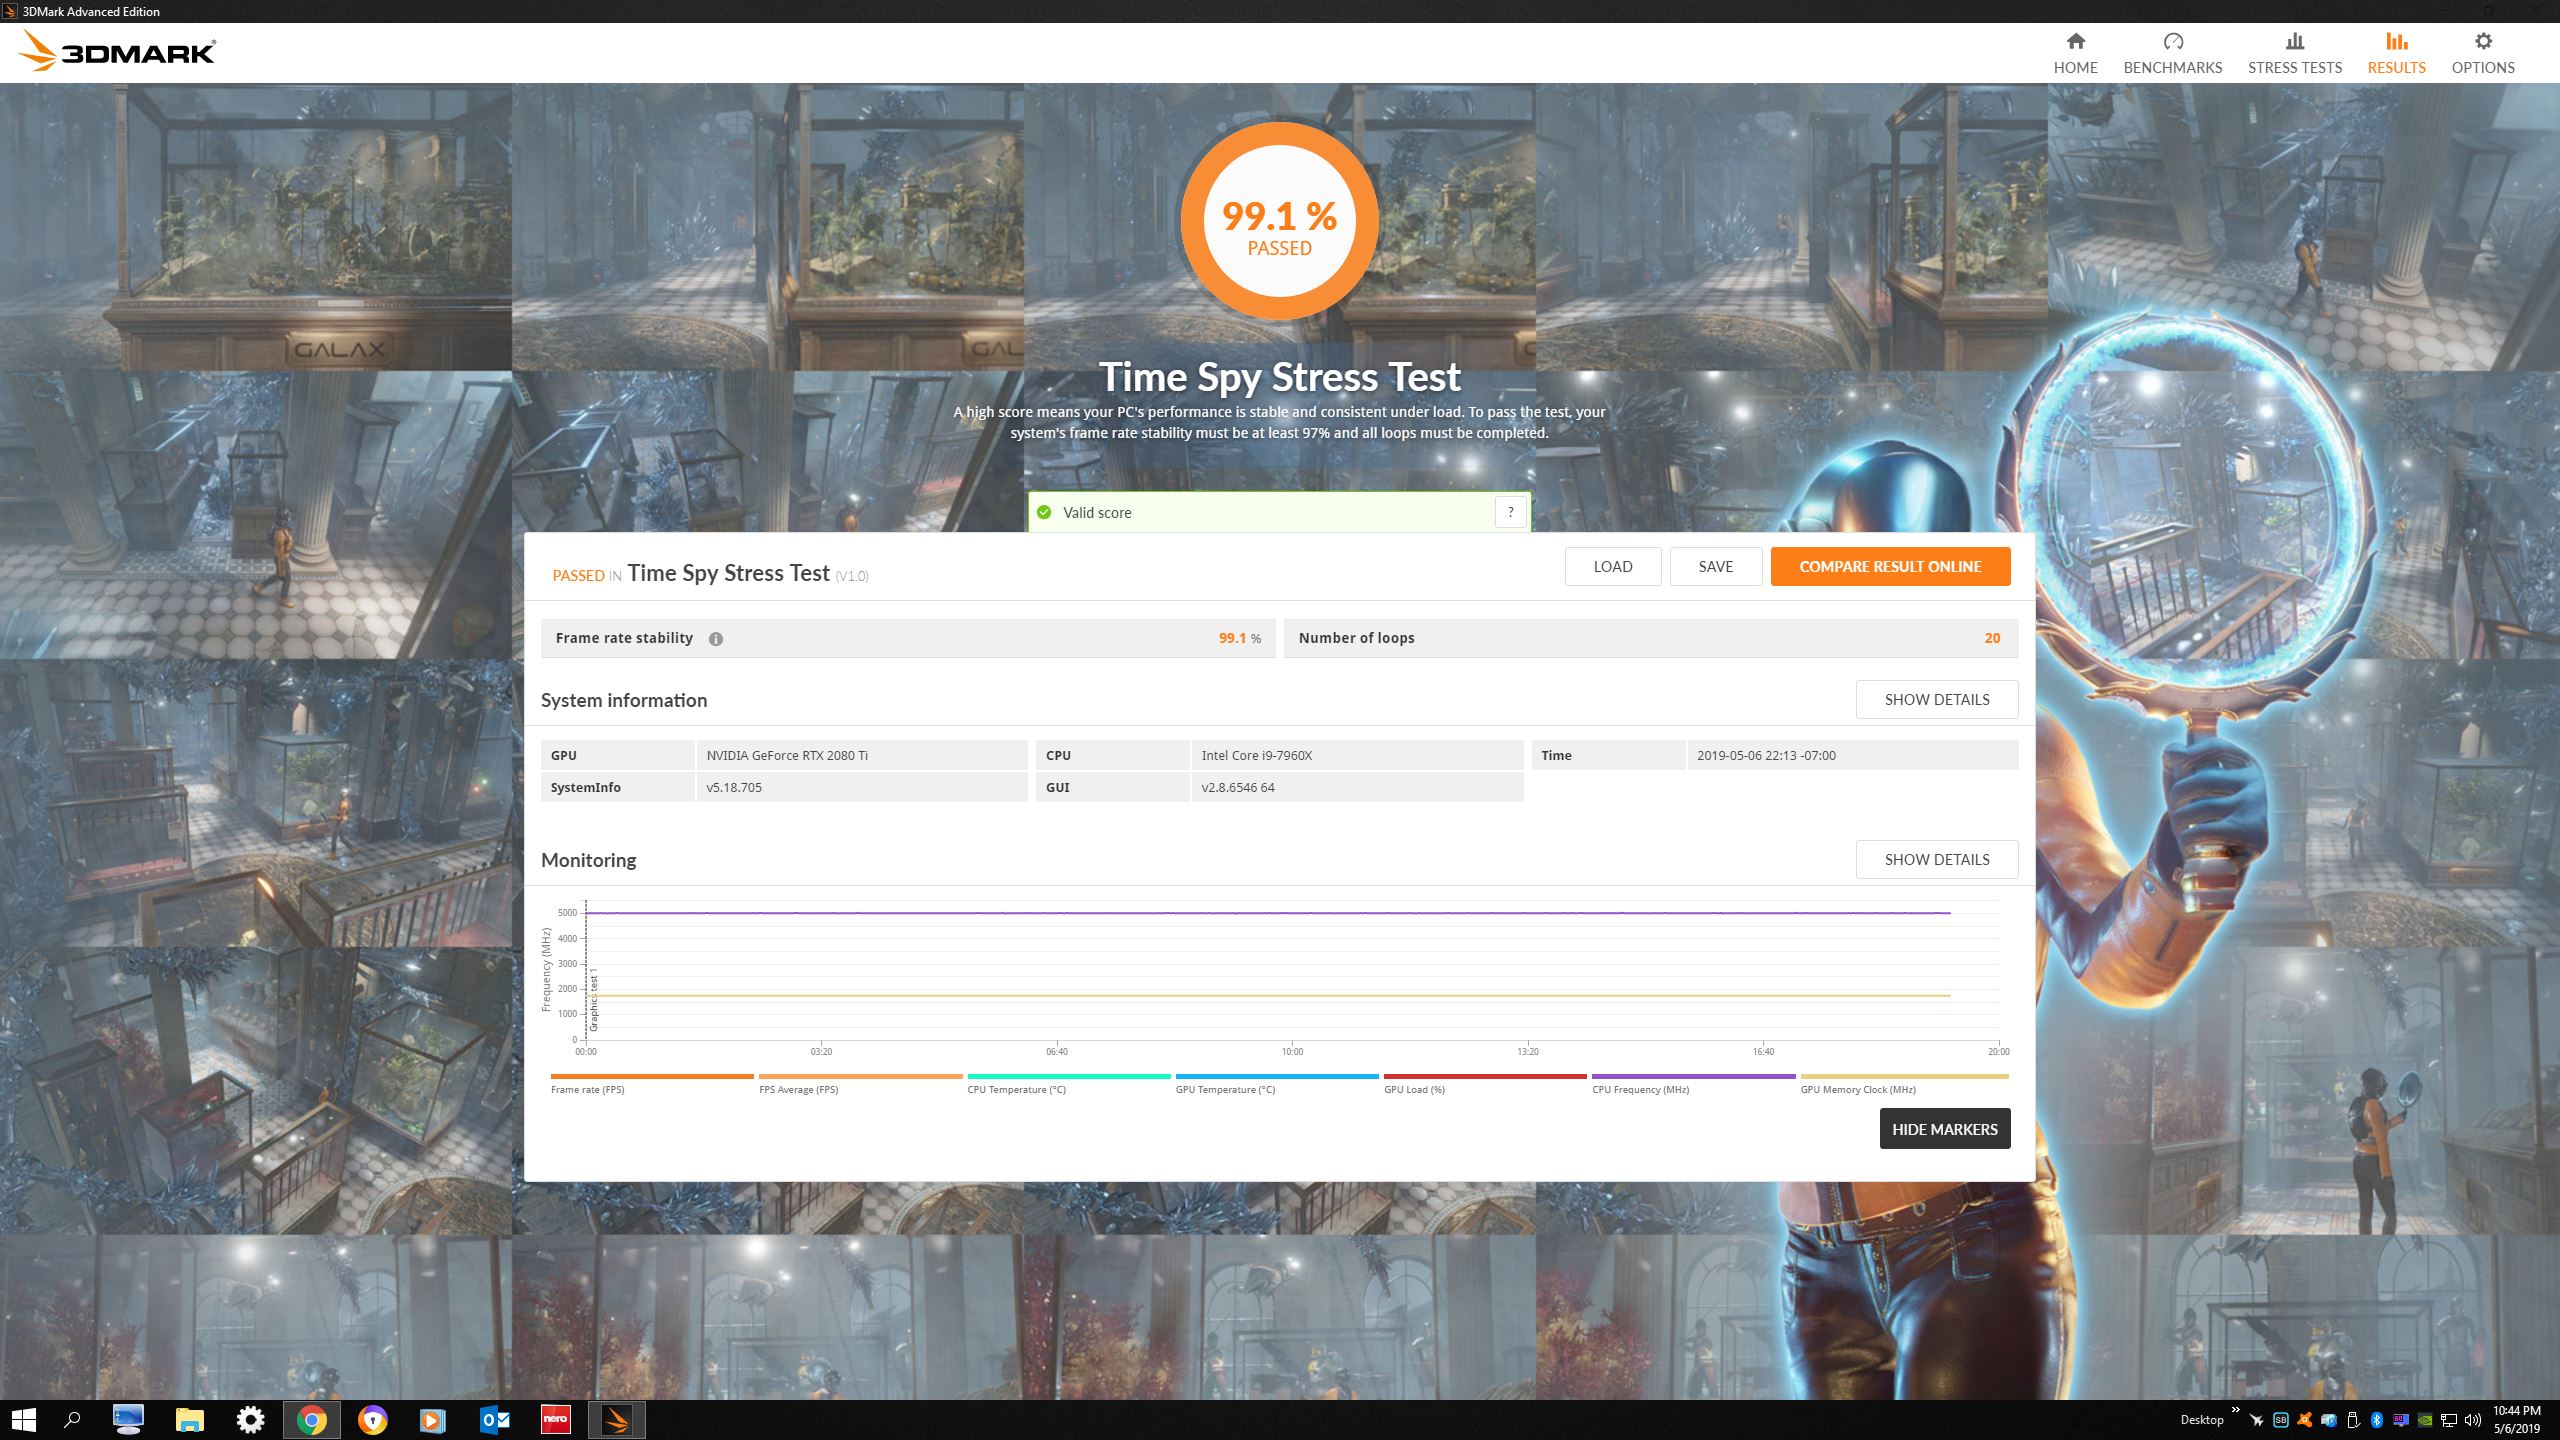Switch to the Results tab
The width and height of the screenshot is (2560, 1440).
tap(2396, 53)
